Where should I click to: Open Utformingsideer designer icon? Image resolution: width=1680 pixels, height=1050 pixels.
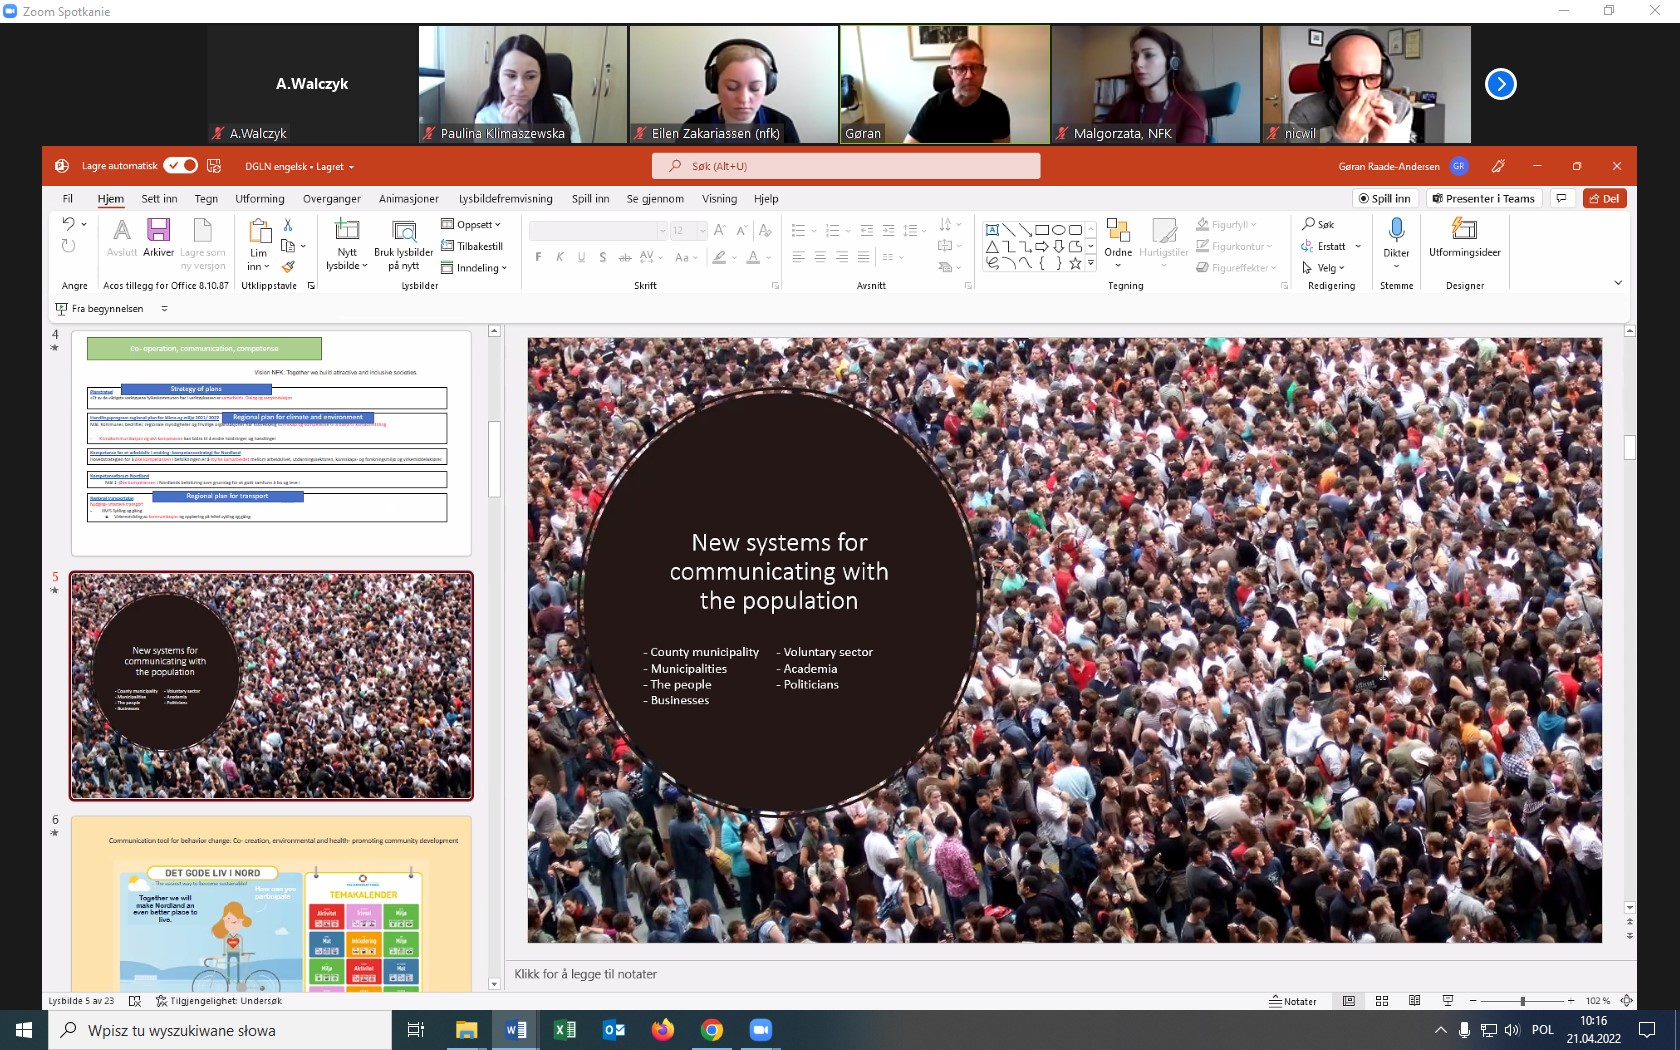click(x=1464, y=230)
